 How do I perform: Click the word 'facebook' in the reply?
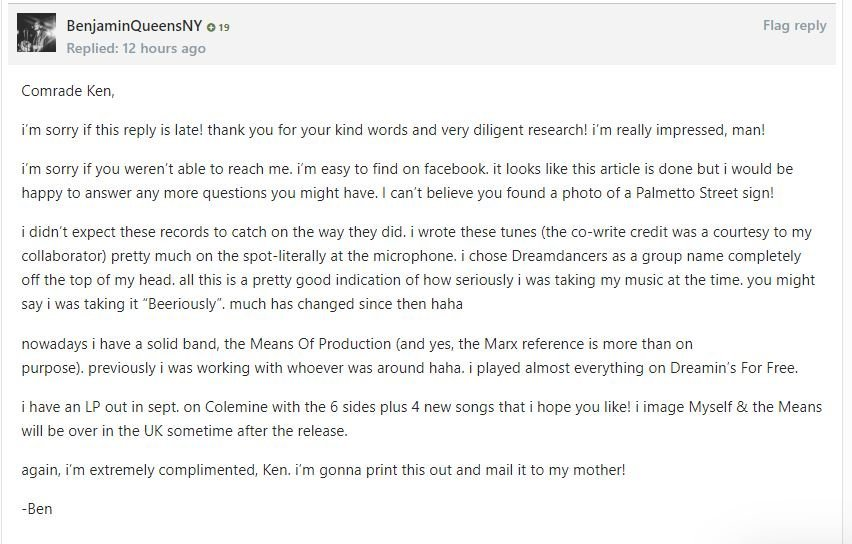(455, 169)
